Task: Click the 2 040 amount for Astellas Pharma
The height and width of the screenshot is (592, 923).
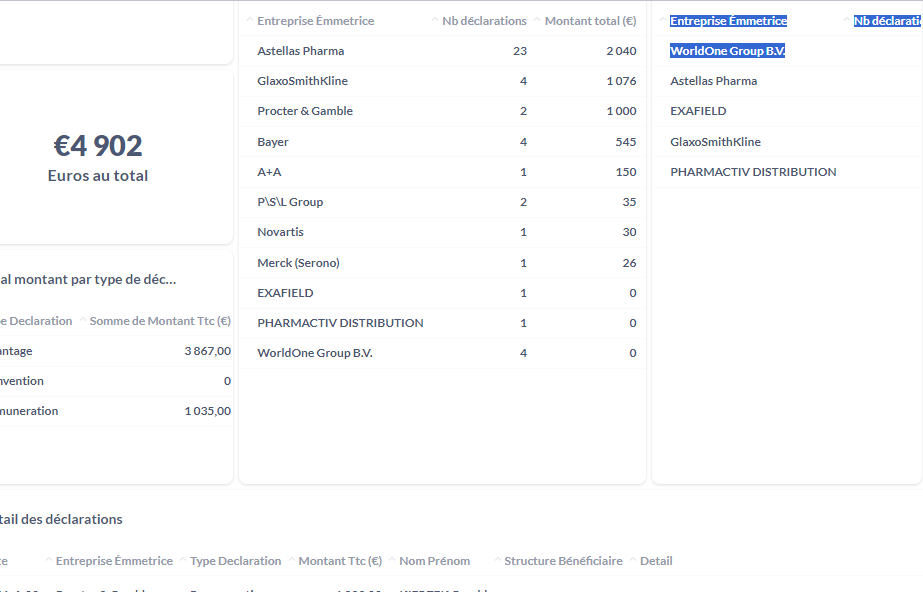Action: 621,51
